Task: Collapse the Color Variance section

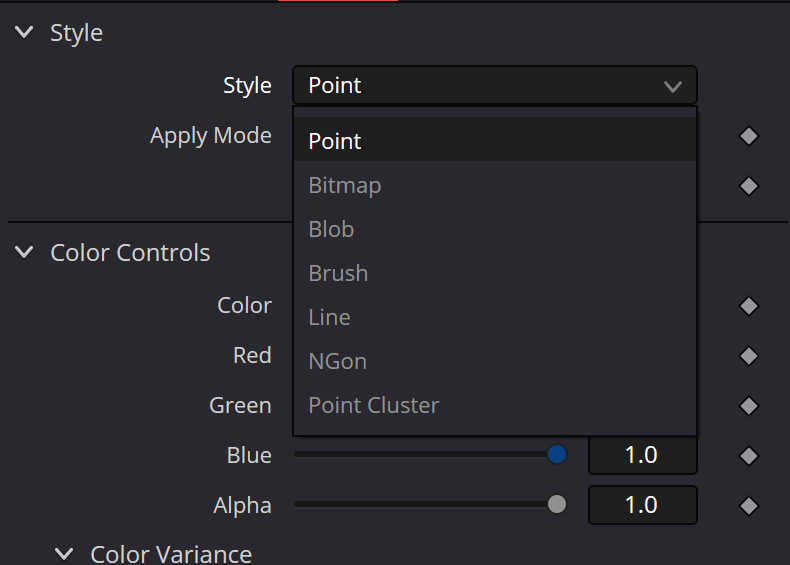Action: 64,554
